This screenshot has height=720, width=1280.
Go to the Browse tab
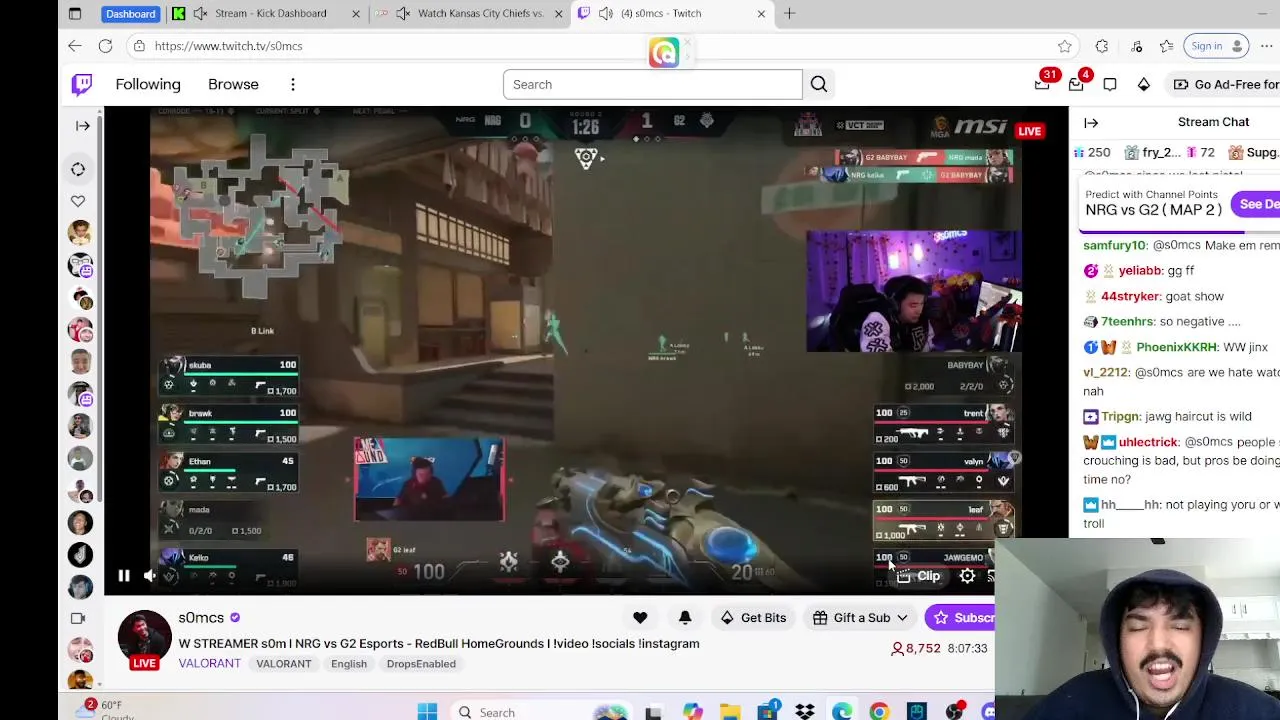[233, 85]
